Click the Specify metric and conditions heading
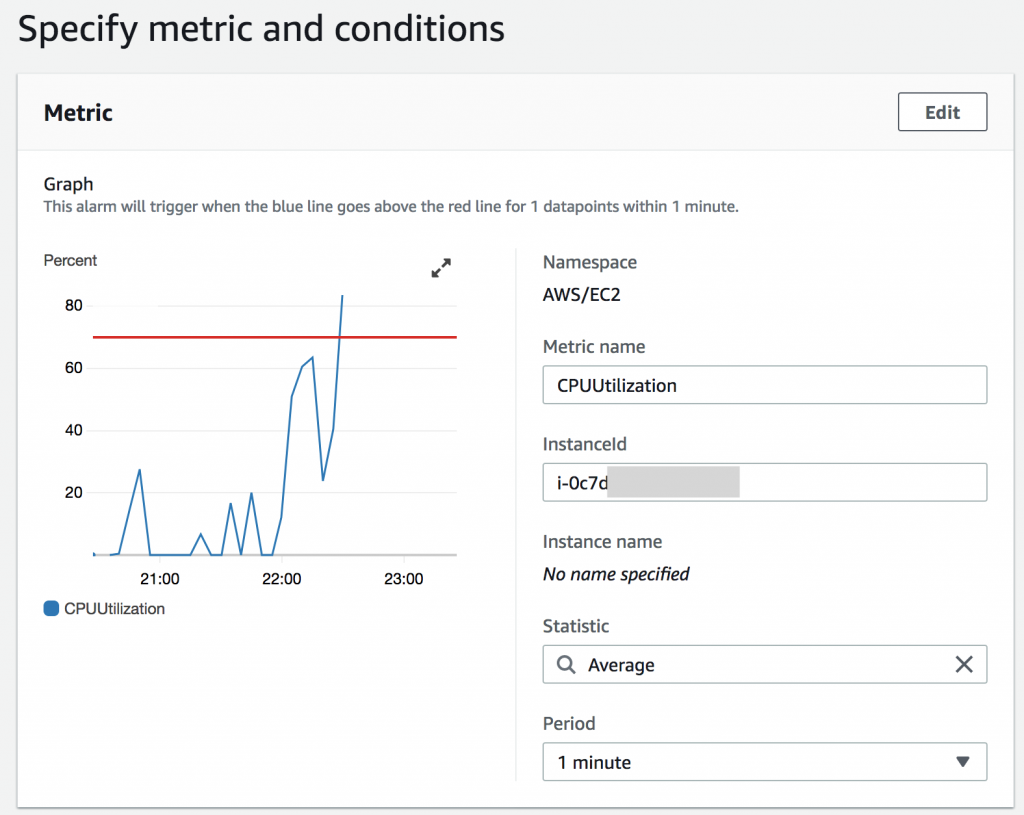This screenshot has width=1024, height=815. [260, 29]
